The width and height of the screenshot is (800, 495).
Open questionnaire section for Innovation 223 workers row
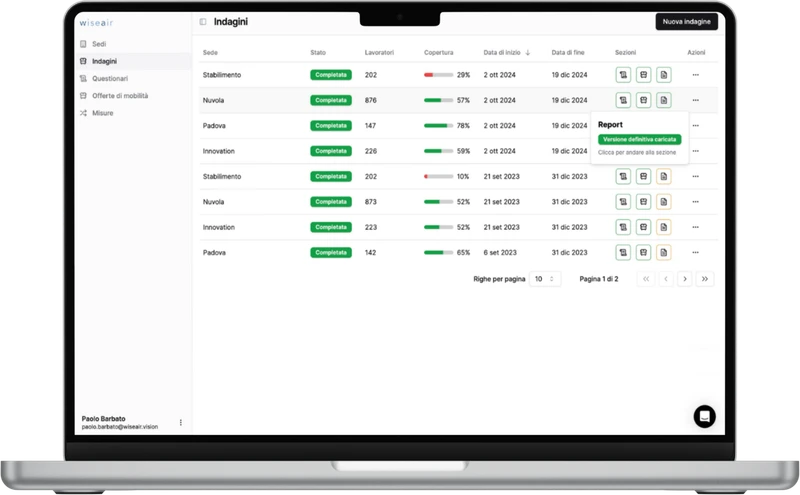(x=623, y=227)
